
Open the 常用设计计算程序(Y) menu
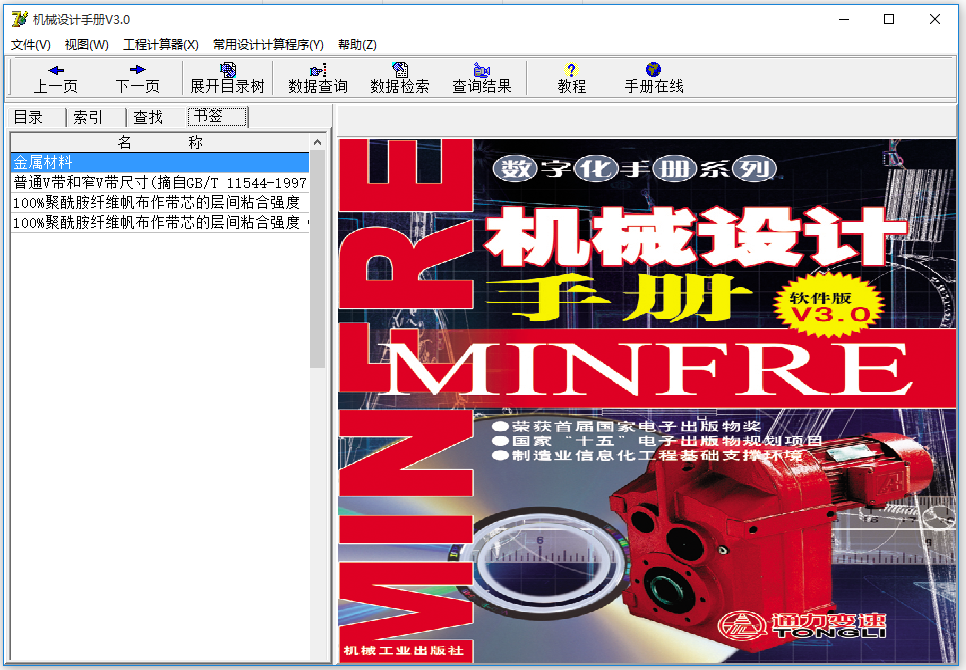pos(268,44)
